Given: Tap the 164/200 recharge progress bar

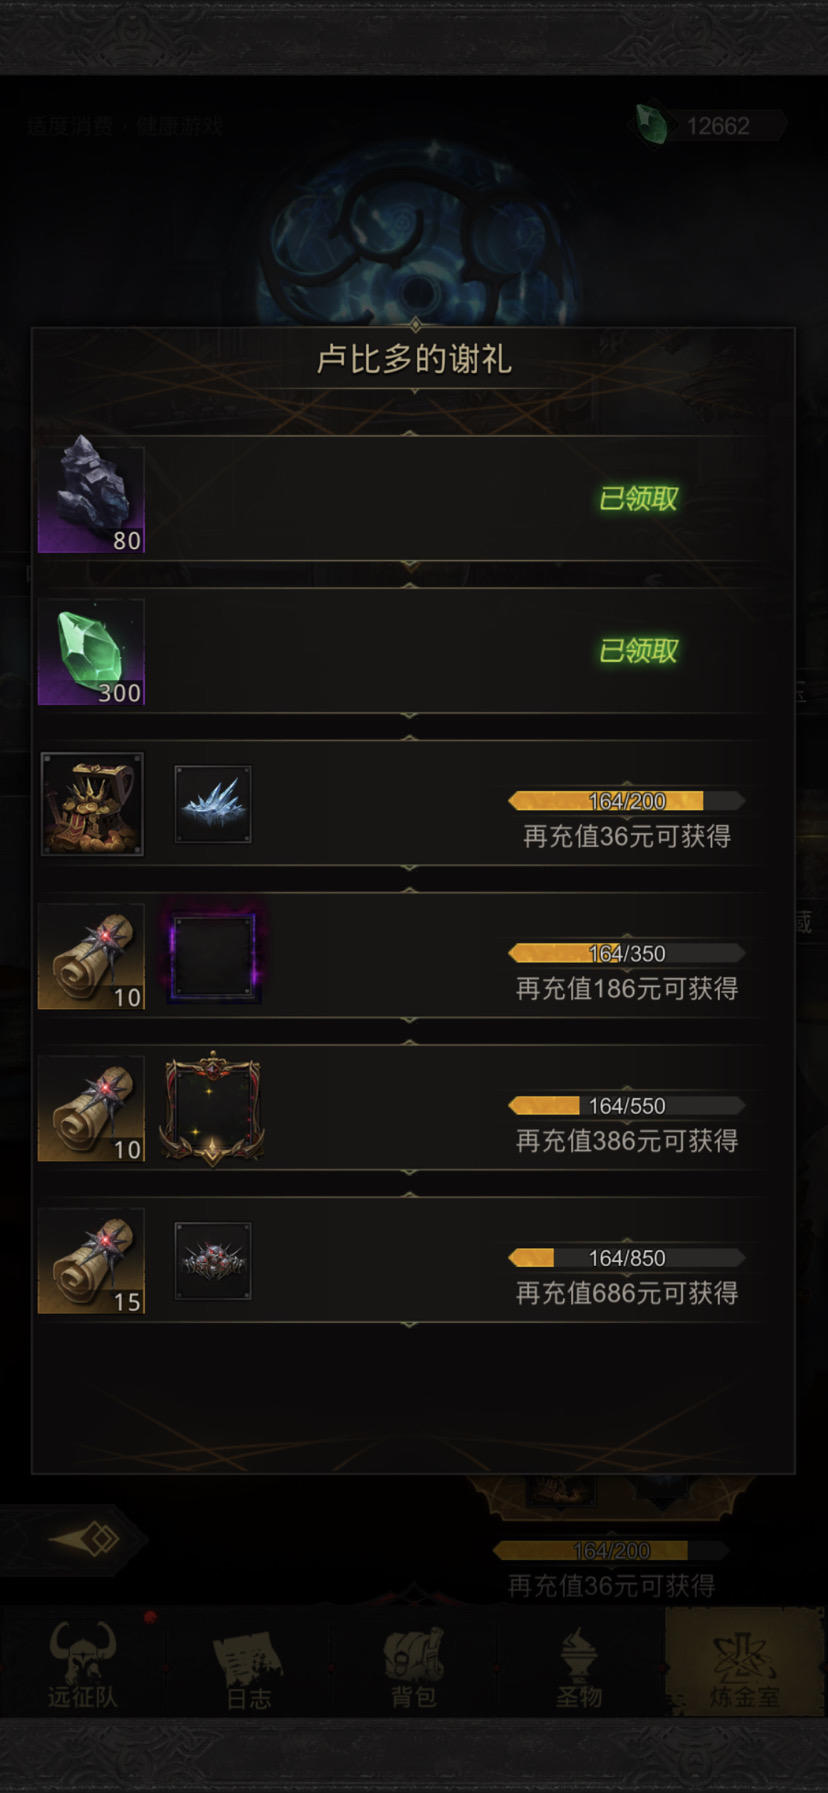Looking at the screenshot, I should (627, 801).
